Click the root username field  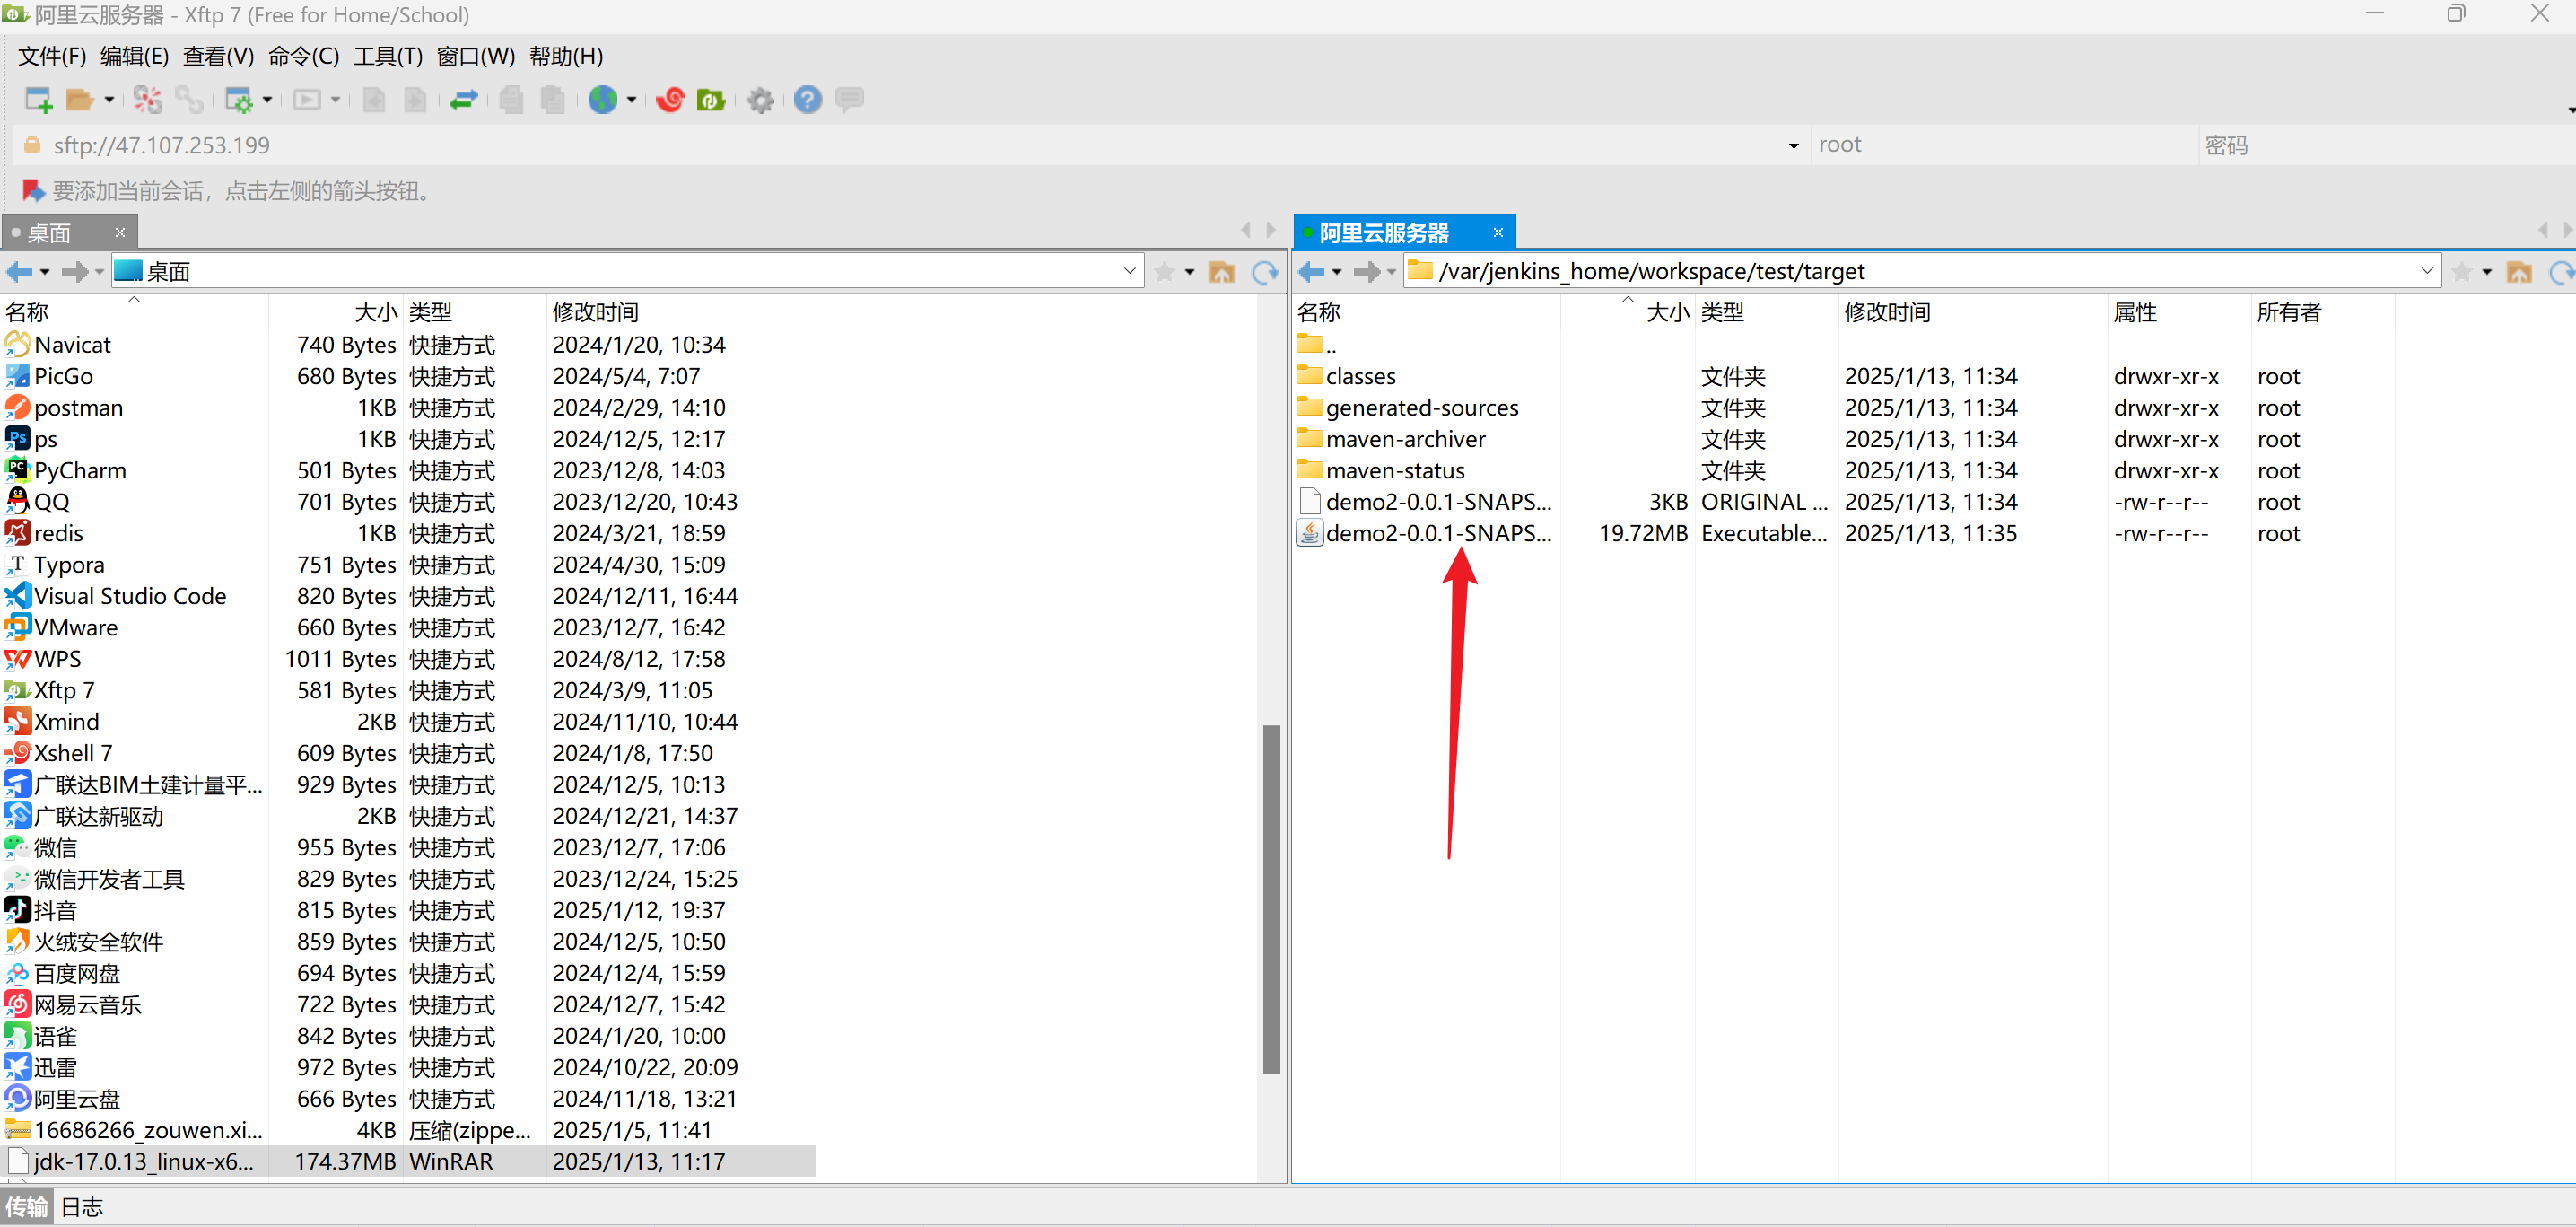2005,145
